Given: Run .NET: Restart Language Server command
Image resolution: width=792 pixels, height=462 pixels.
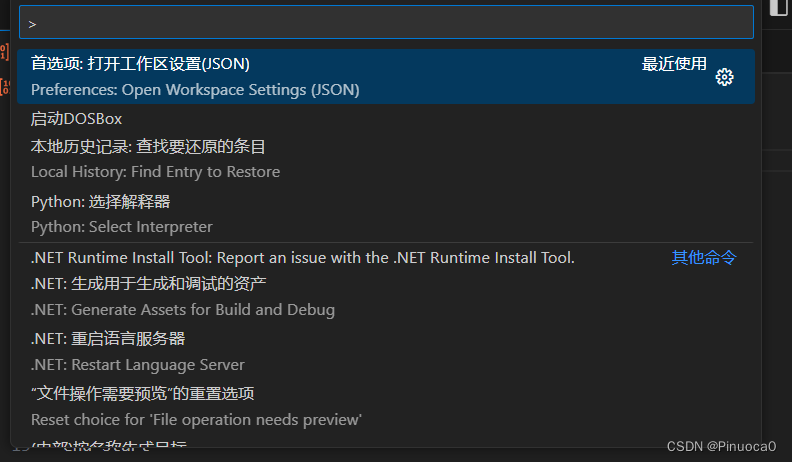Looking at the screenshot, I should click(x=386, y=352).
